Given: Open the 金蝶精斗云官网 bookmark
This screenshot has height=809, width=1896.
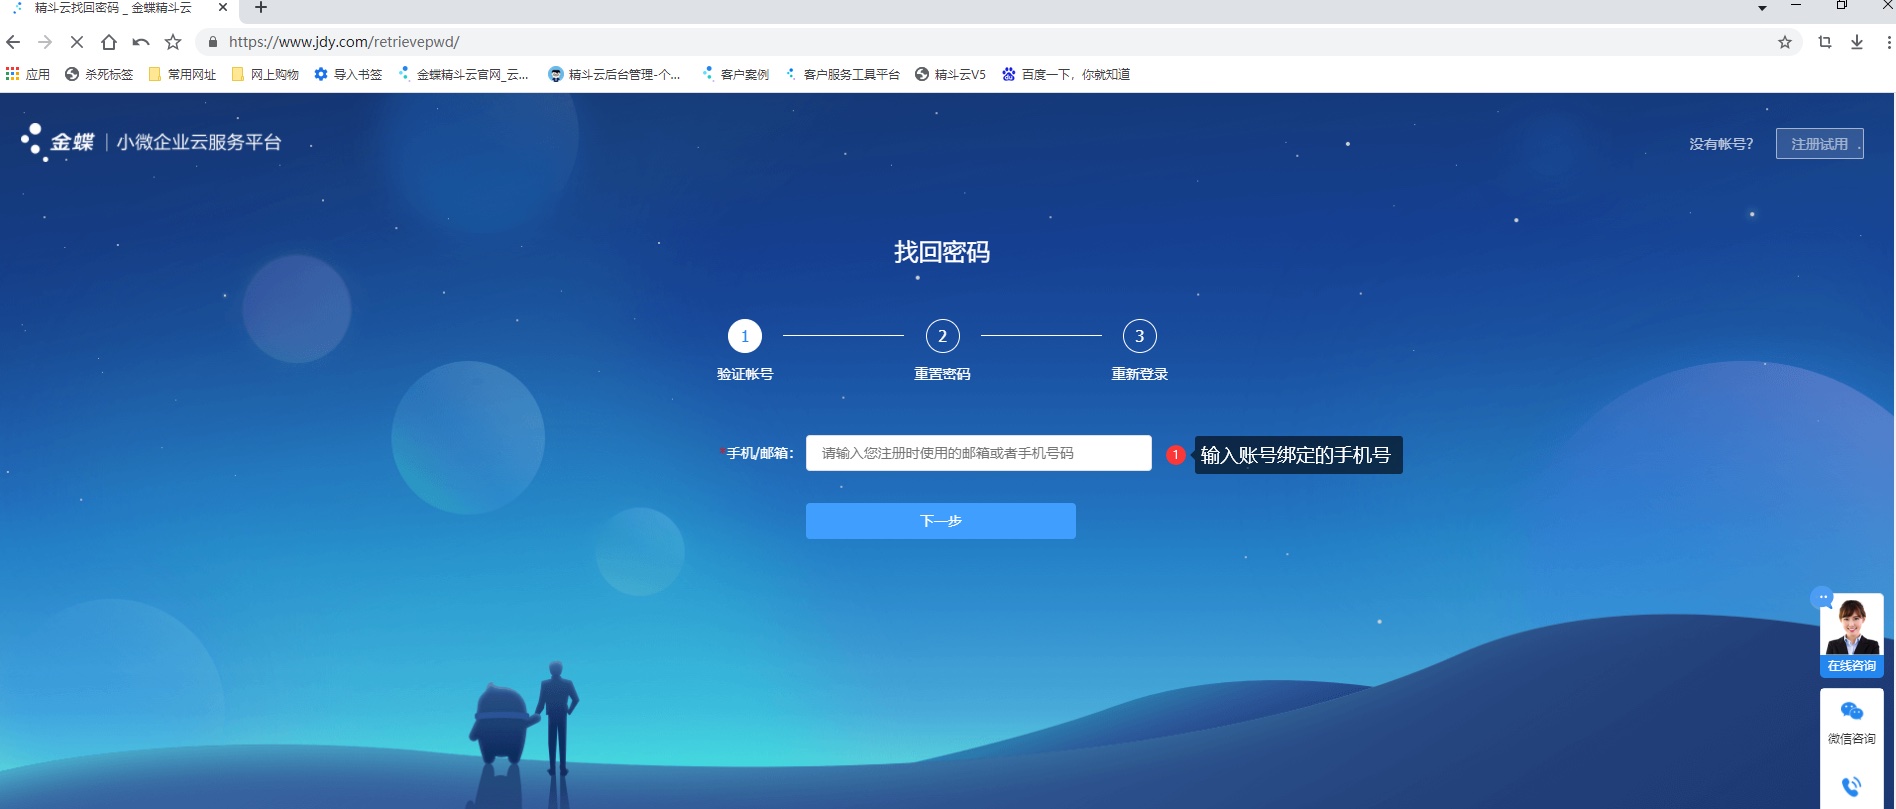Looking at the screenshot, I should [464, 74].
